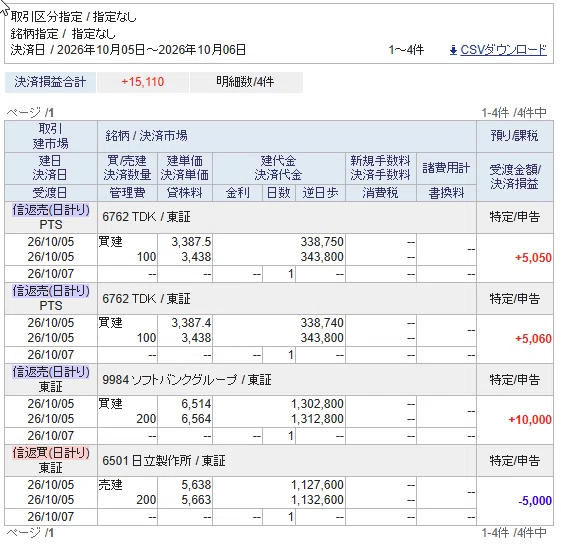
Task: Click the +10,000 profit value
Action: (530, 420)
